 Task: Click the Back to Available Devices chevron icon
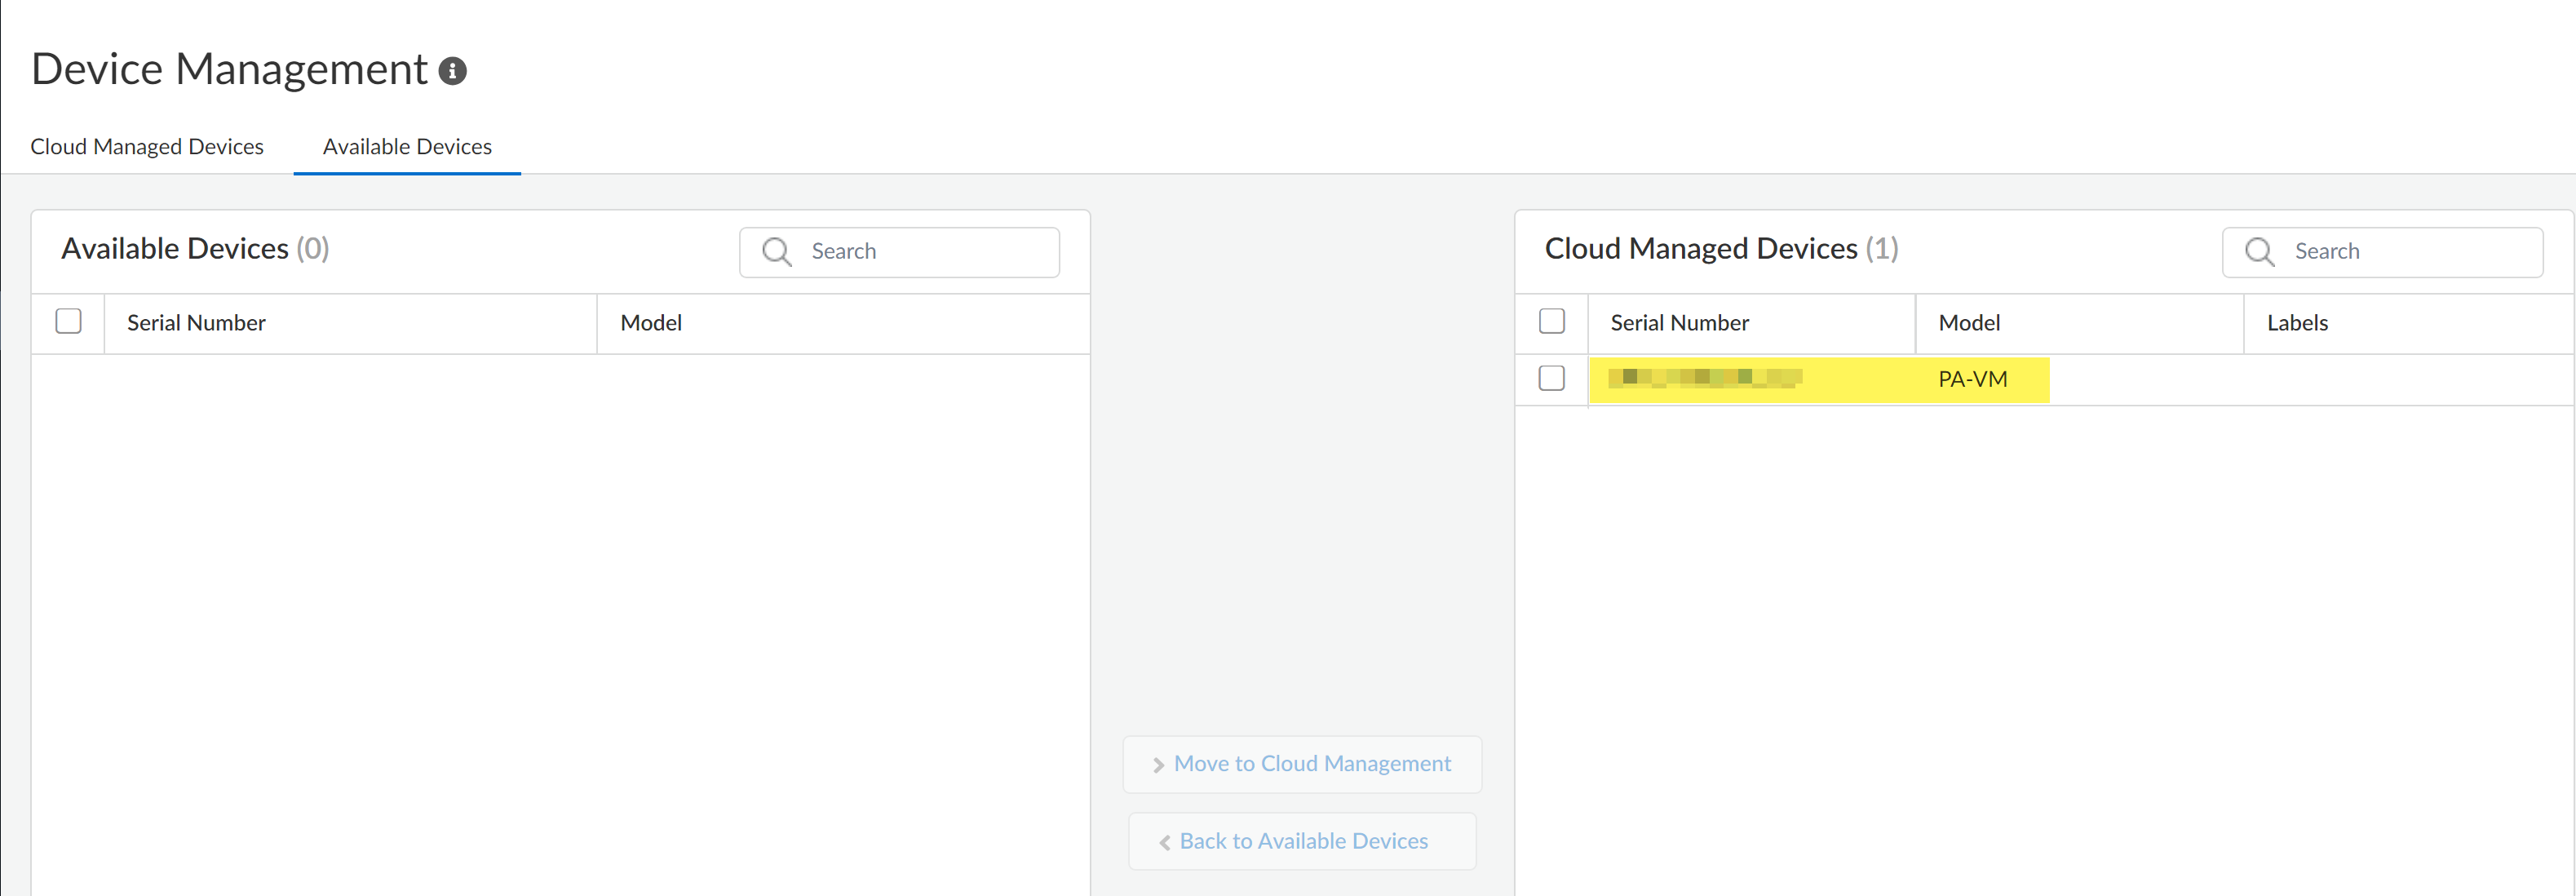click(x=1164, y=843)
